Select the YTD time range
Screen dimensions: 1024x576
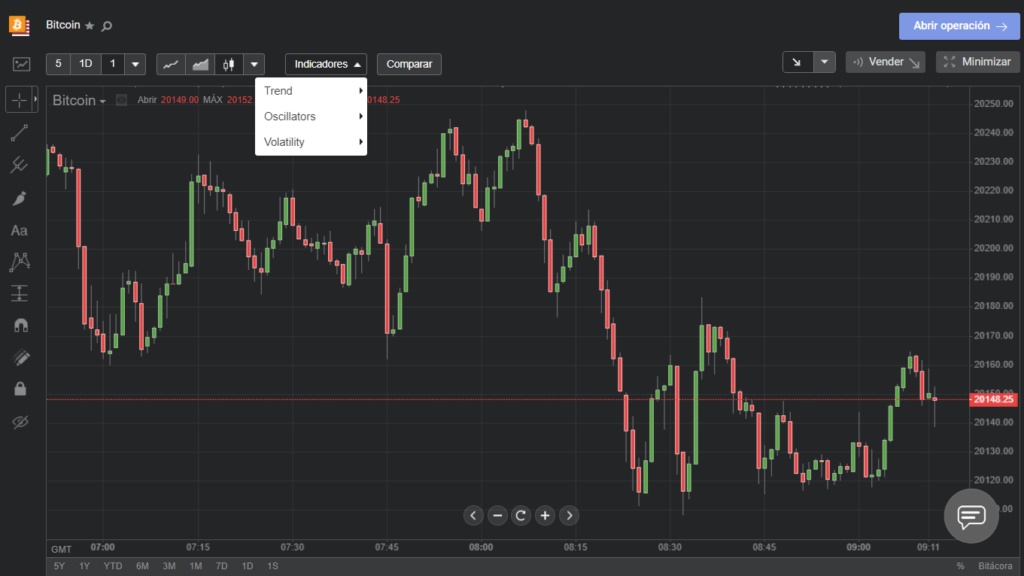113,566
